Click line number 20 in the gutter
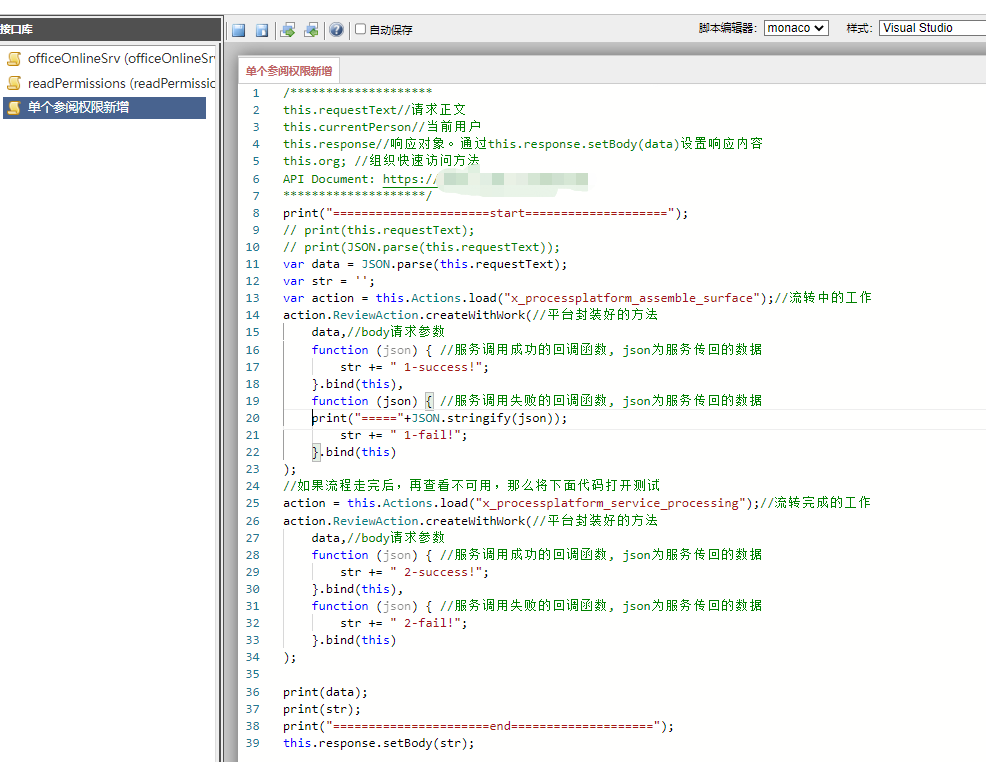Screen dimensions: 986x762 tap(253, 418)
